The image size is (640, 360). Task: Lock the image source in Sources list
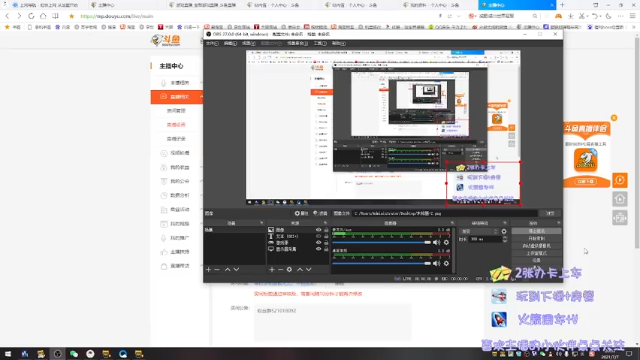(326, 230)
